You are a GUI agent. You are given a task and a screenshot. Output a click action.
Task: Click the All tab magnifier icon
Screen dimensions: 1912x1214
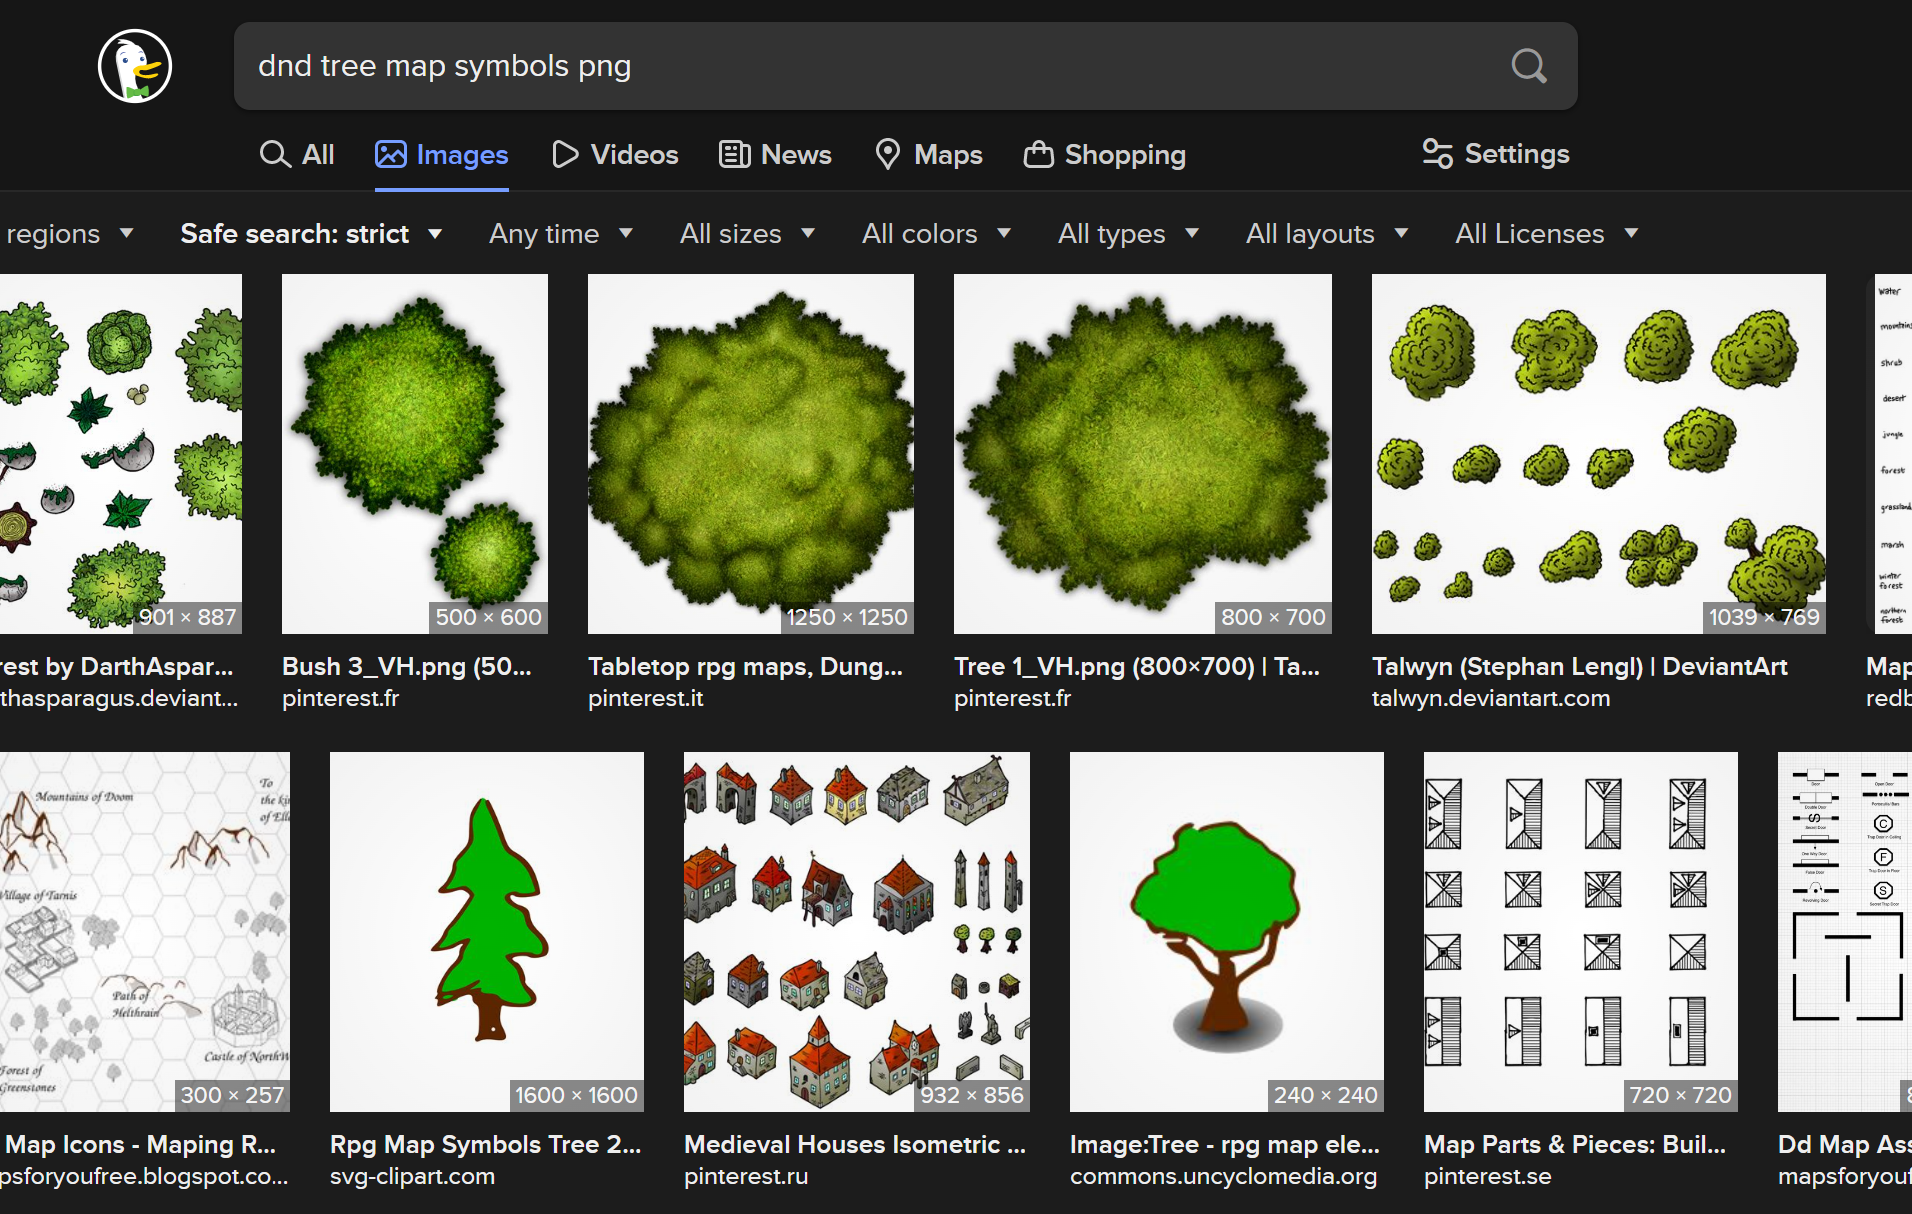click(275, 154)
